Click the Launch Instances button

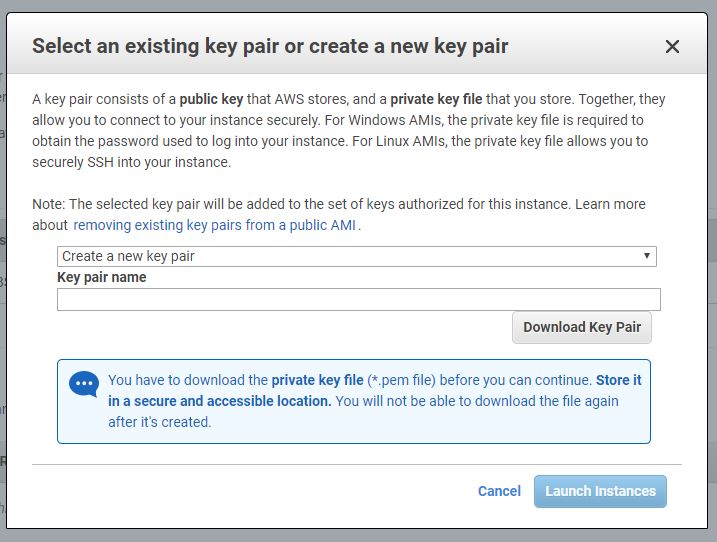(x=600, y=491)
